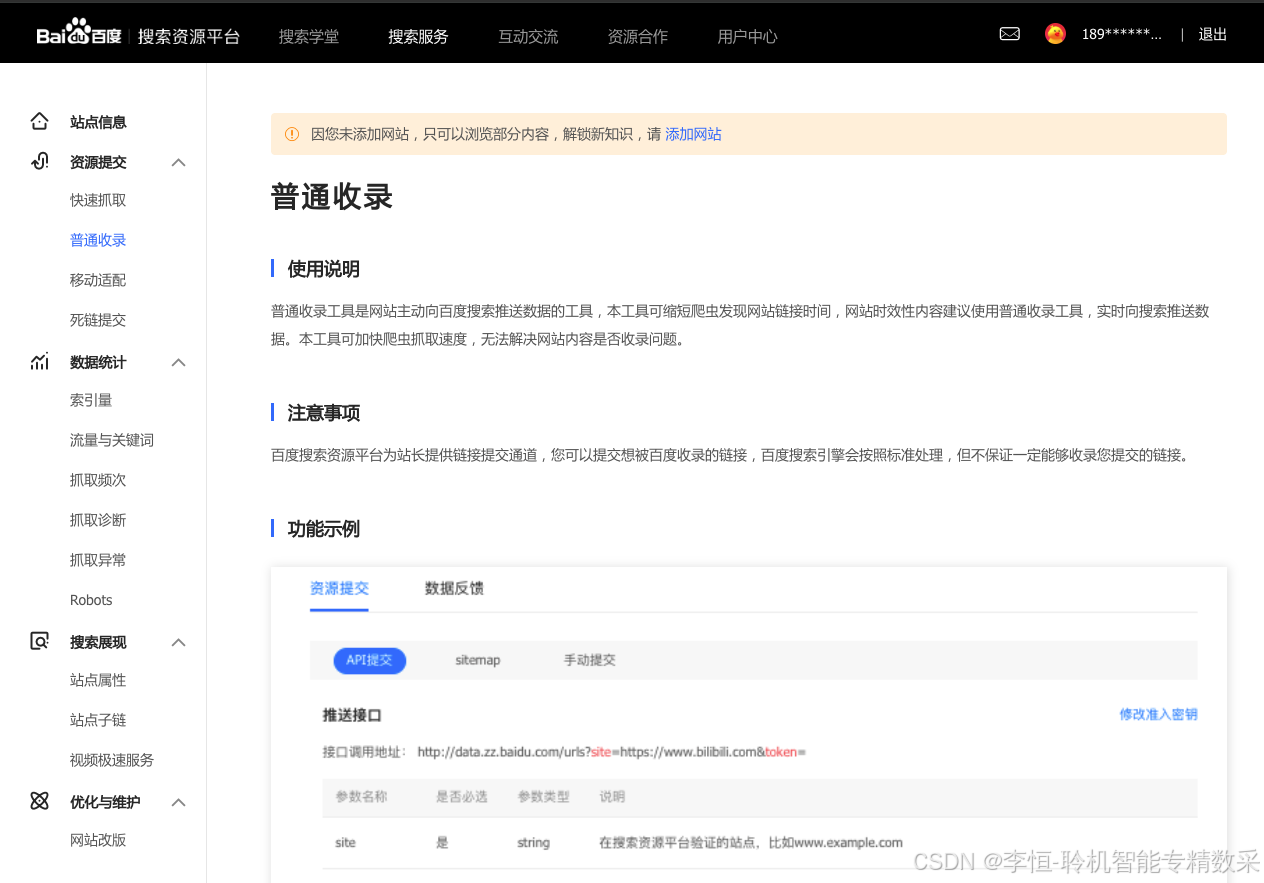Click the 优化与维护 sidebar icon

(x=39, y=802)
